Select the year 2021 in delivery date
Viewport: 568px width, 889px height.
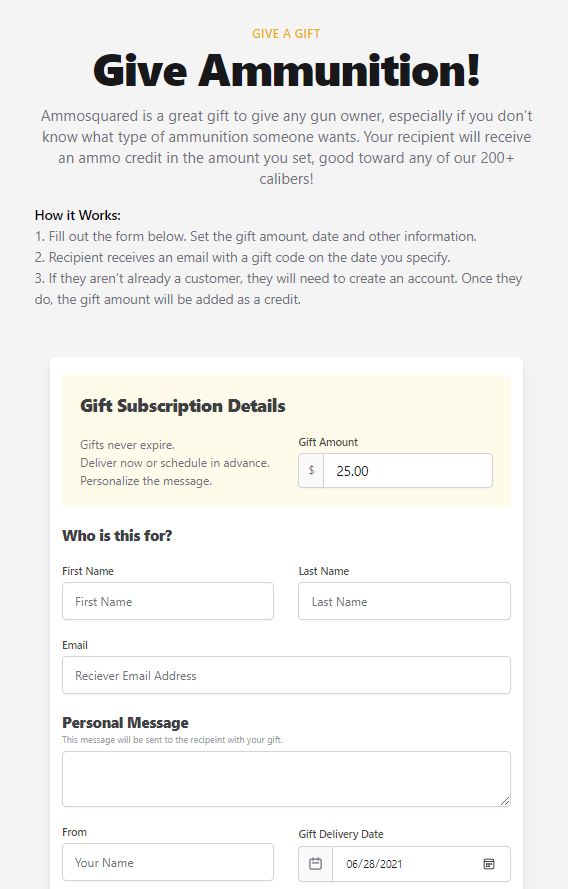coord(391,864)
